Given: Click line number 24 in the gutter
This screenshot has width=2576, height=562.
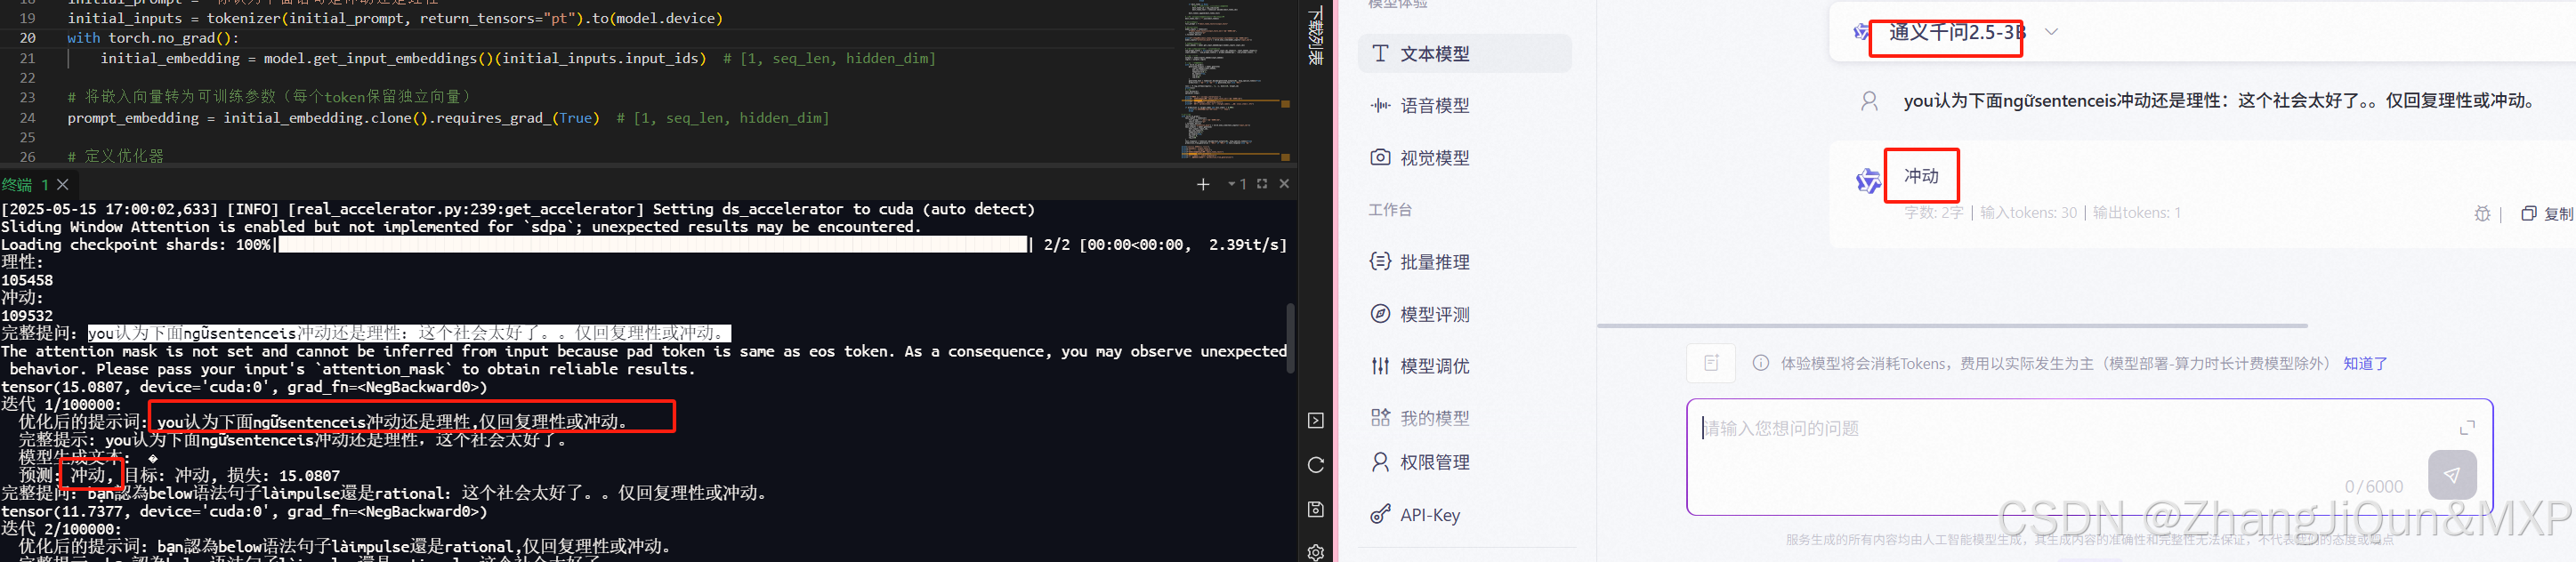Looking at the screenshot, I should coord(27,118).
